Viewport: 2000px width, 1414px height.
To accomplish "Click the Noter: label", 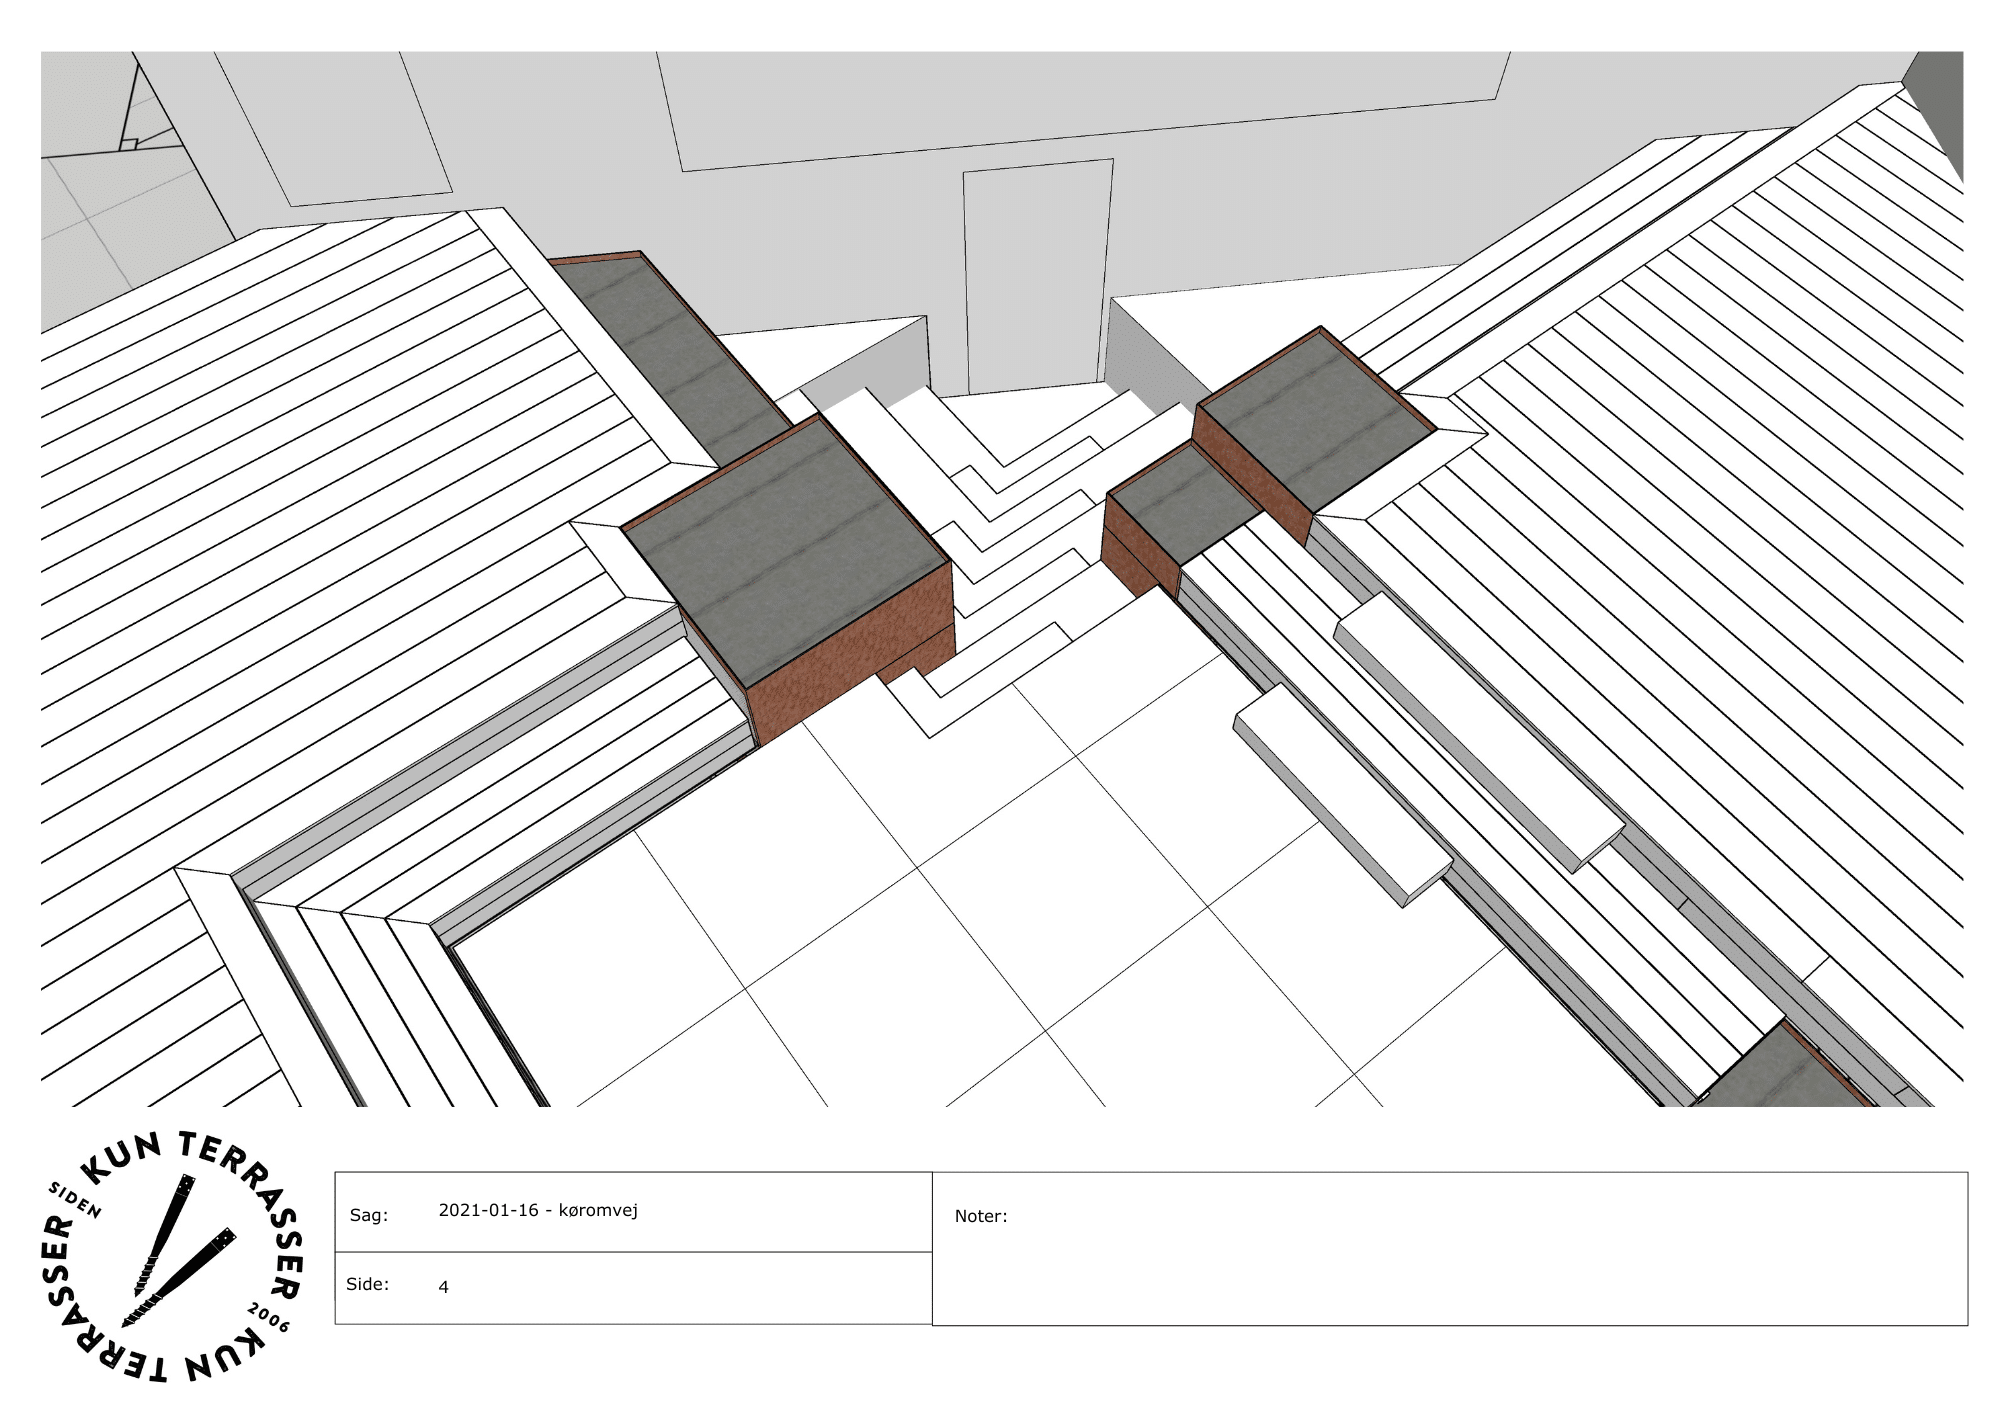I will (980, 1217).
